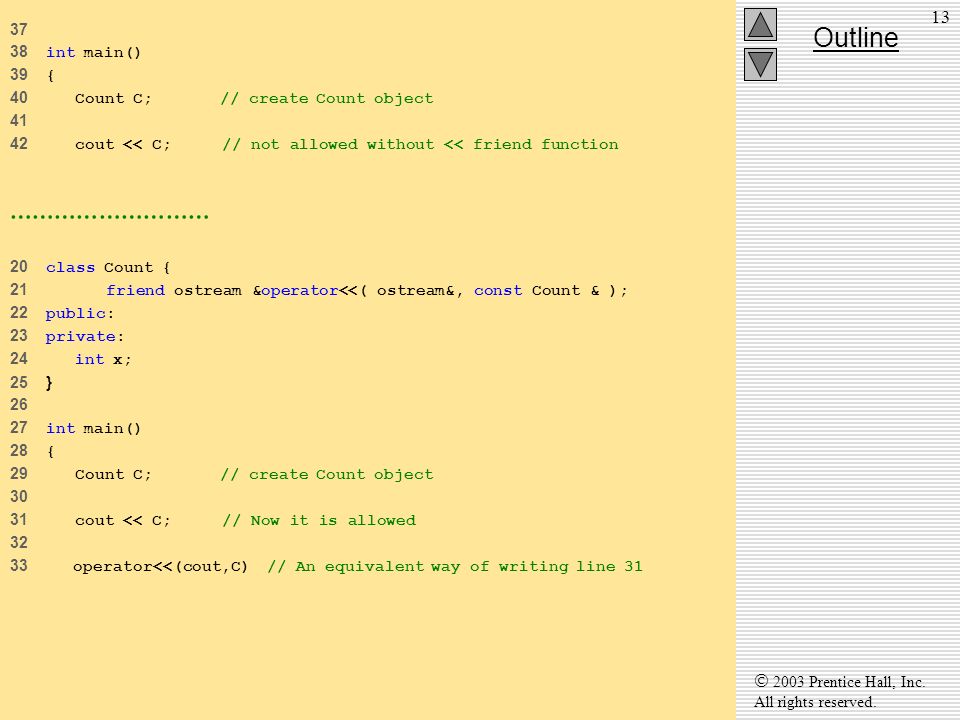The height and width of the screenshot is (720, 960).
Task: Click "const Count &" on line 21
Action: pyautogui.click(x=536, y=290)
